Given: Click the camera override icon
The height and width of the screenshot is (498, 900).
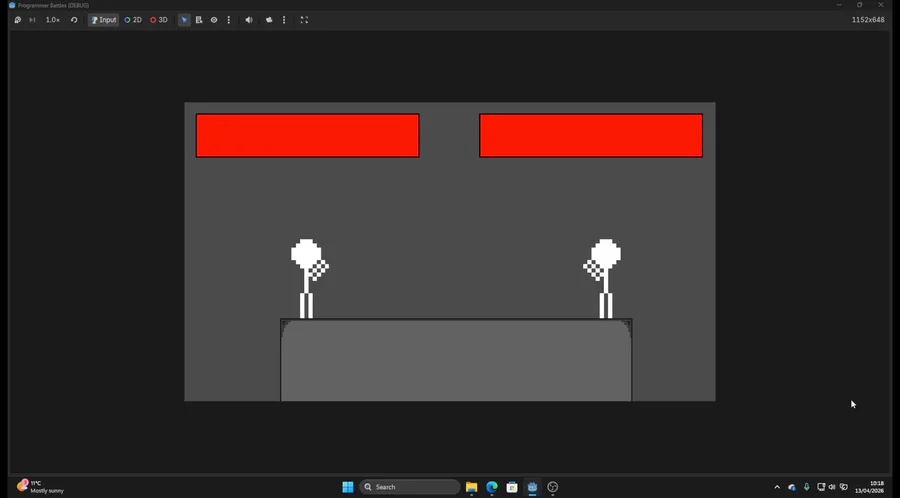Looking at the screenshot, I should point(269,20).
